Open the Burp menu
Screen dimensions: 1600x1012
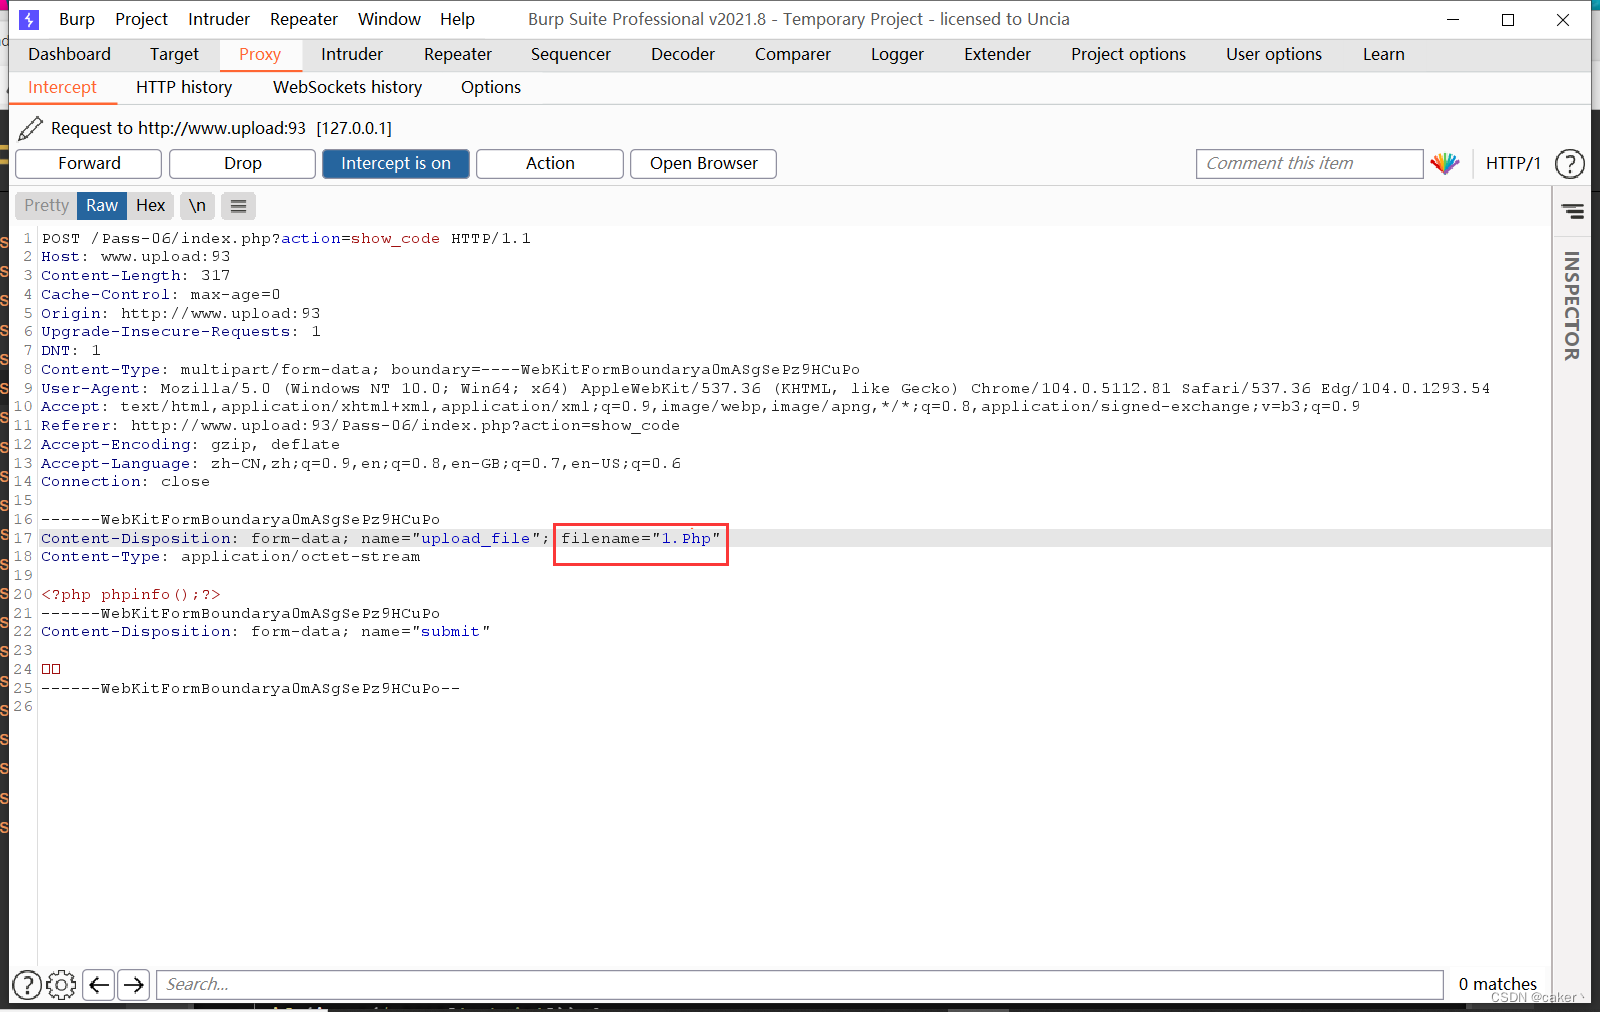[77, 19]
